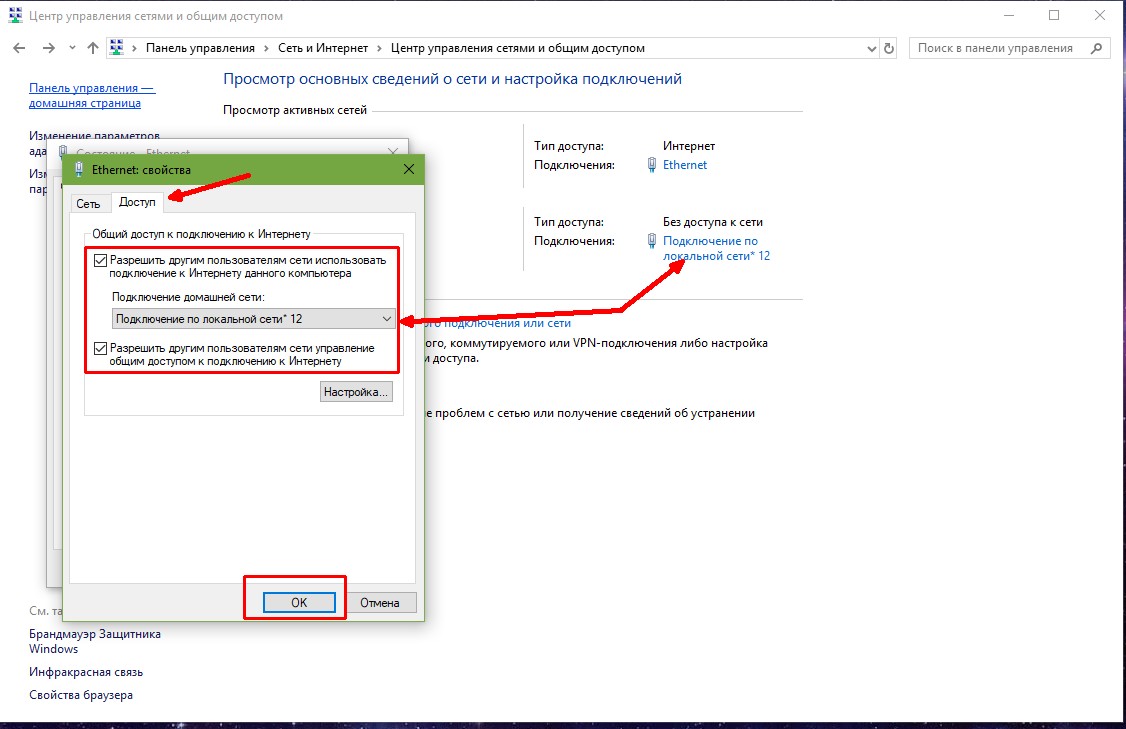Screen dimensions: 1126x729
Task: Click Общий доступ к подключению к Интернету label
Action: 202,234
